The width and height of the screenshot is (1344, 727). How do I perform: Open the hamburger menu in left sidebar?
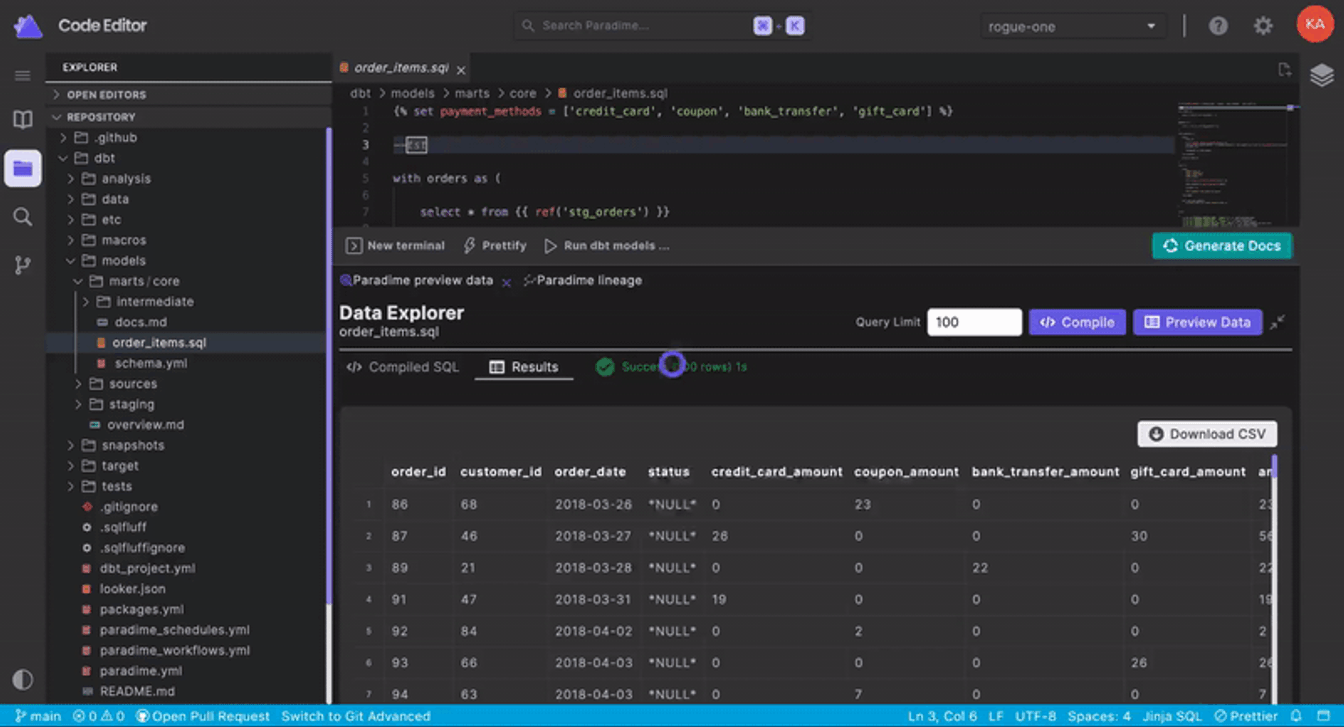click(22, 75)
